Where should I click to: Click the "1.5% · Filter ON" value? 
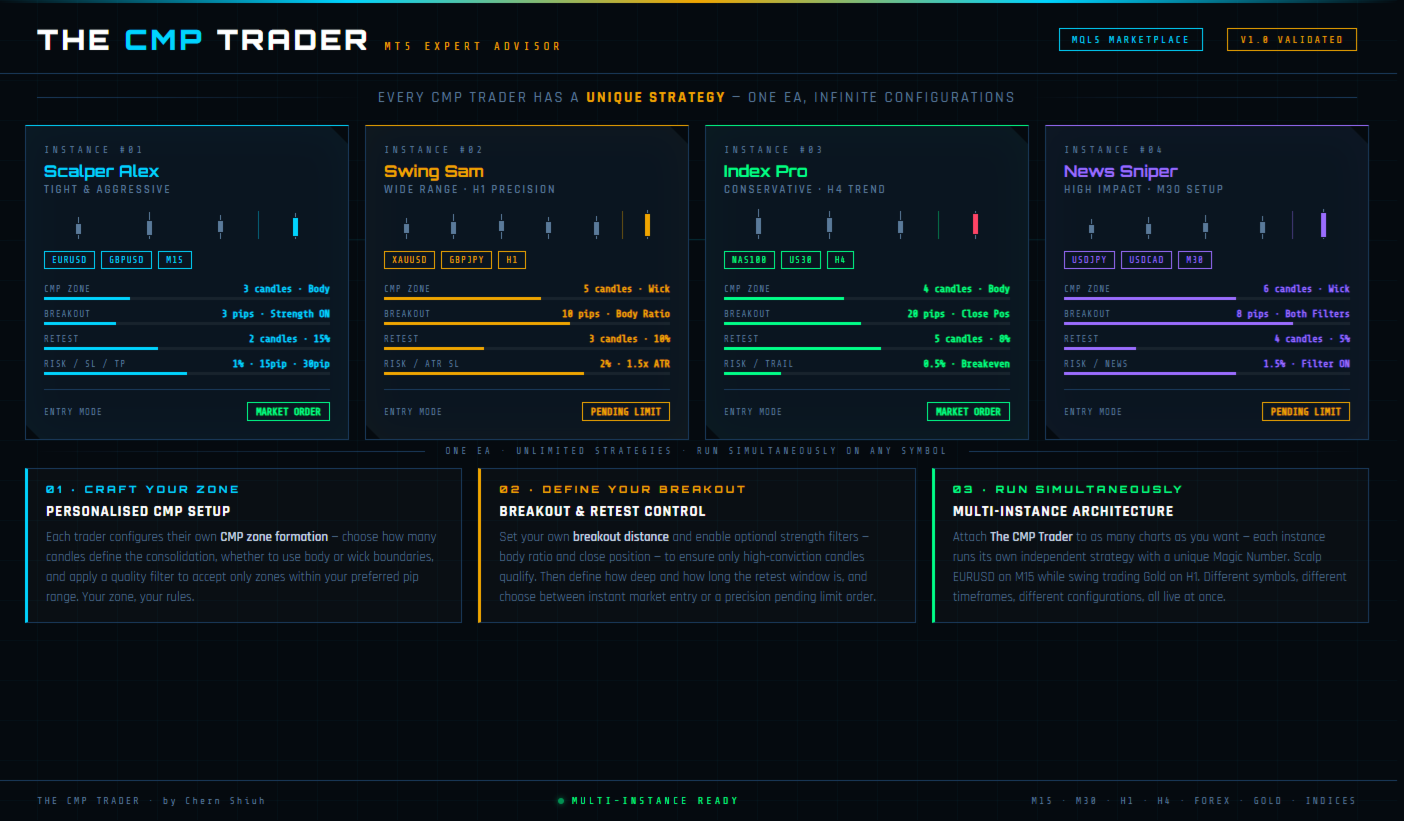pos(1306,364)
